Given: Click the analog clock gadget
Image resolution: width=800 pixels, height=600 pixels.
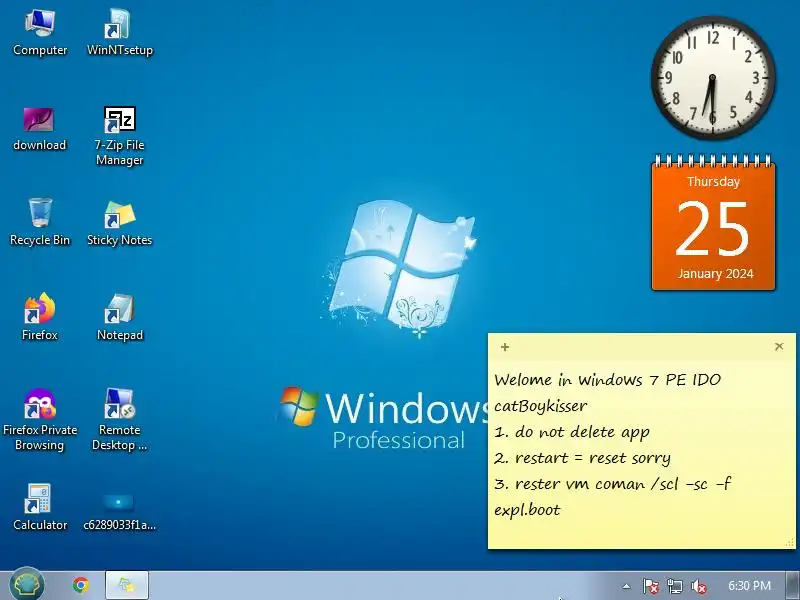Looking at the screenshot, I should click(713, 78).
